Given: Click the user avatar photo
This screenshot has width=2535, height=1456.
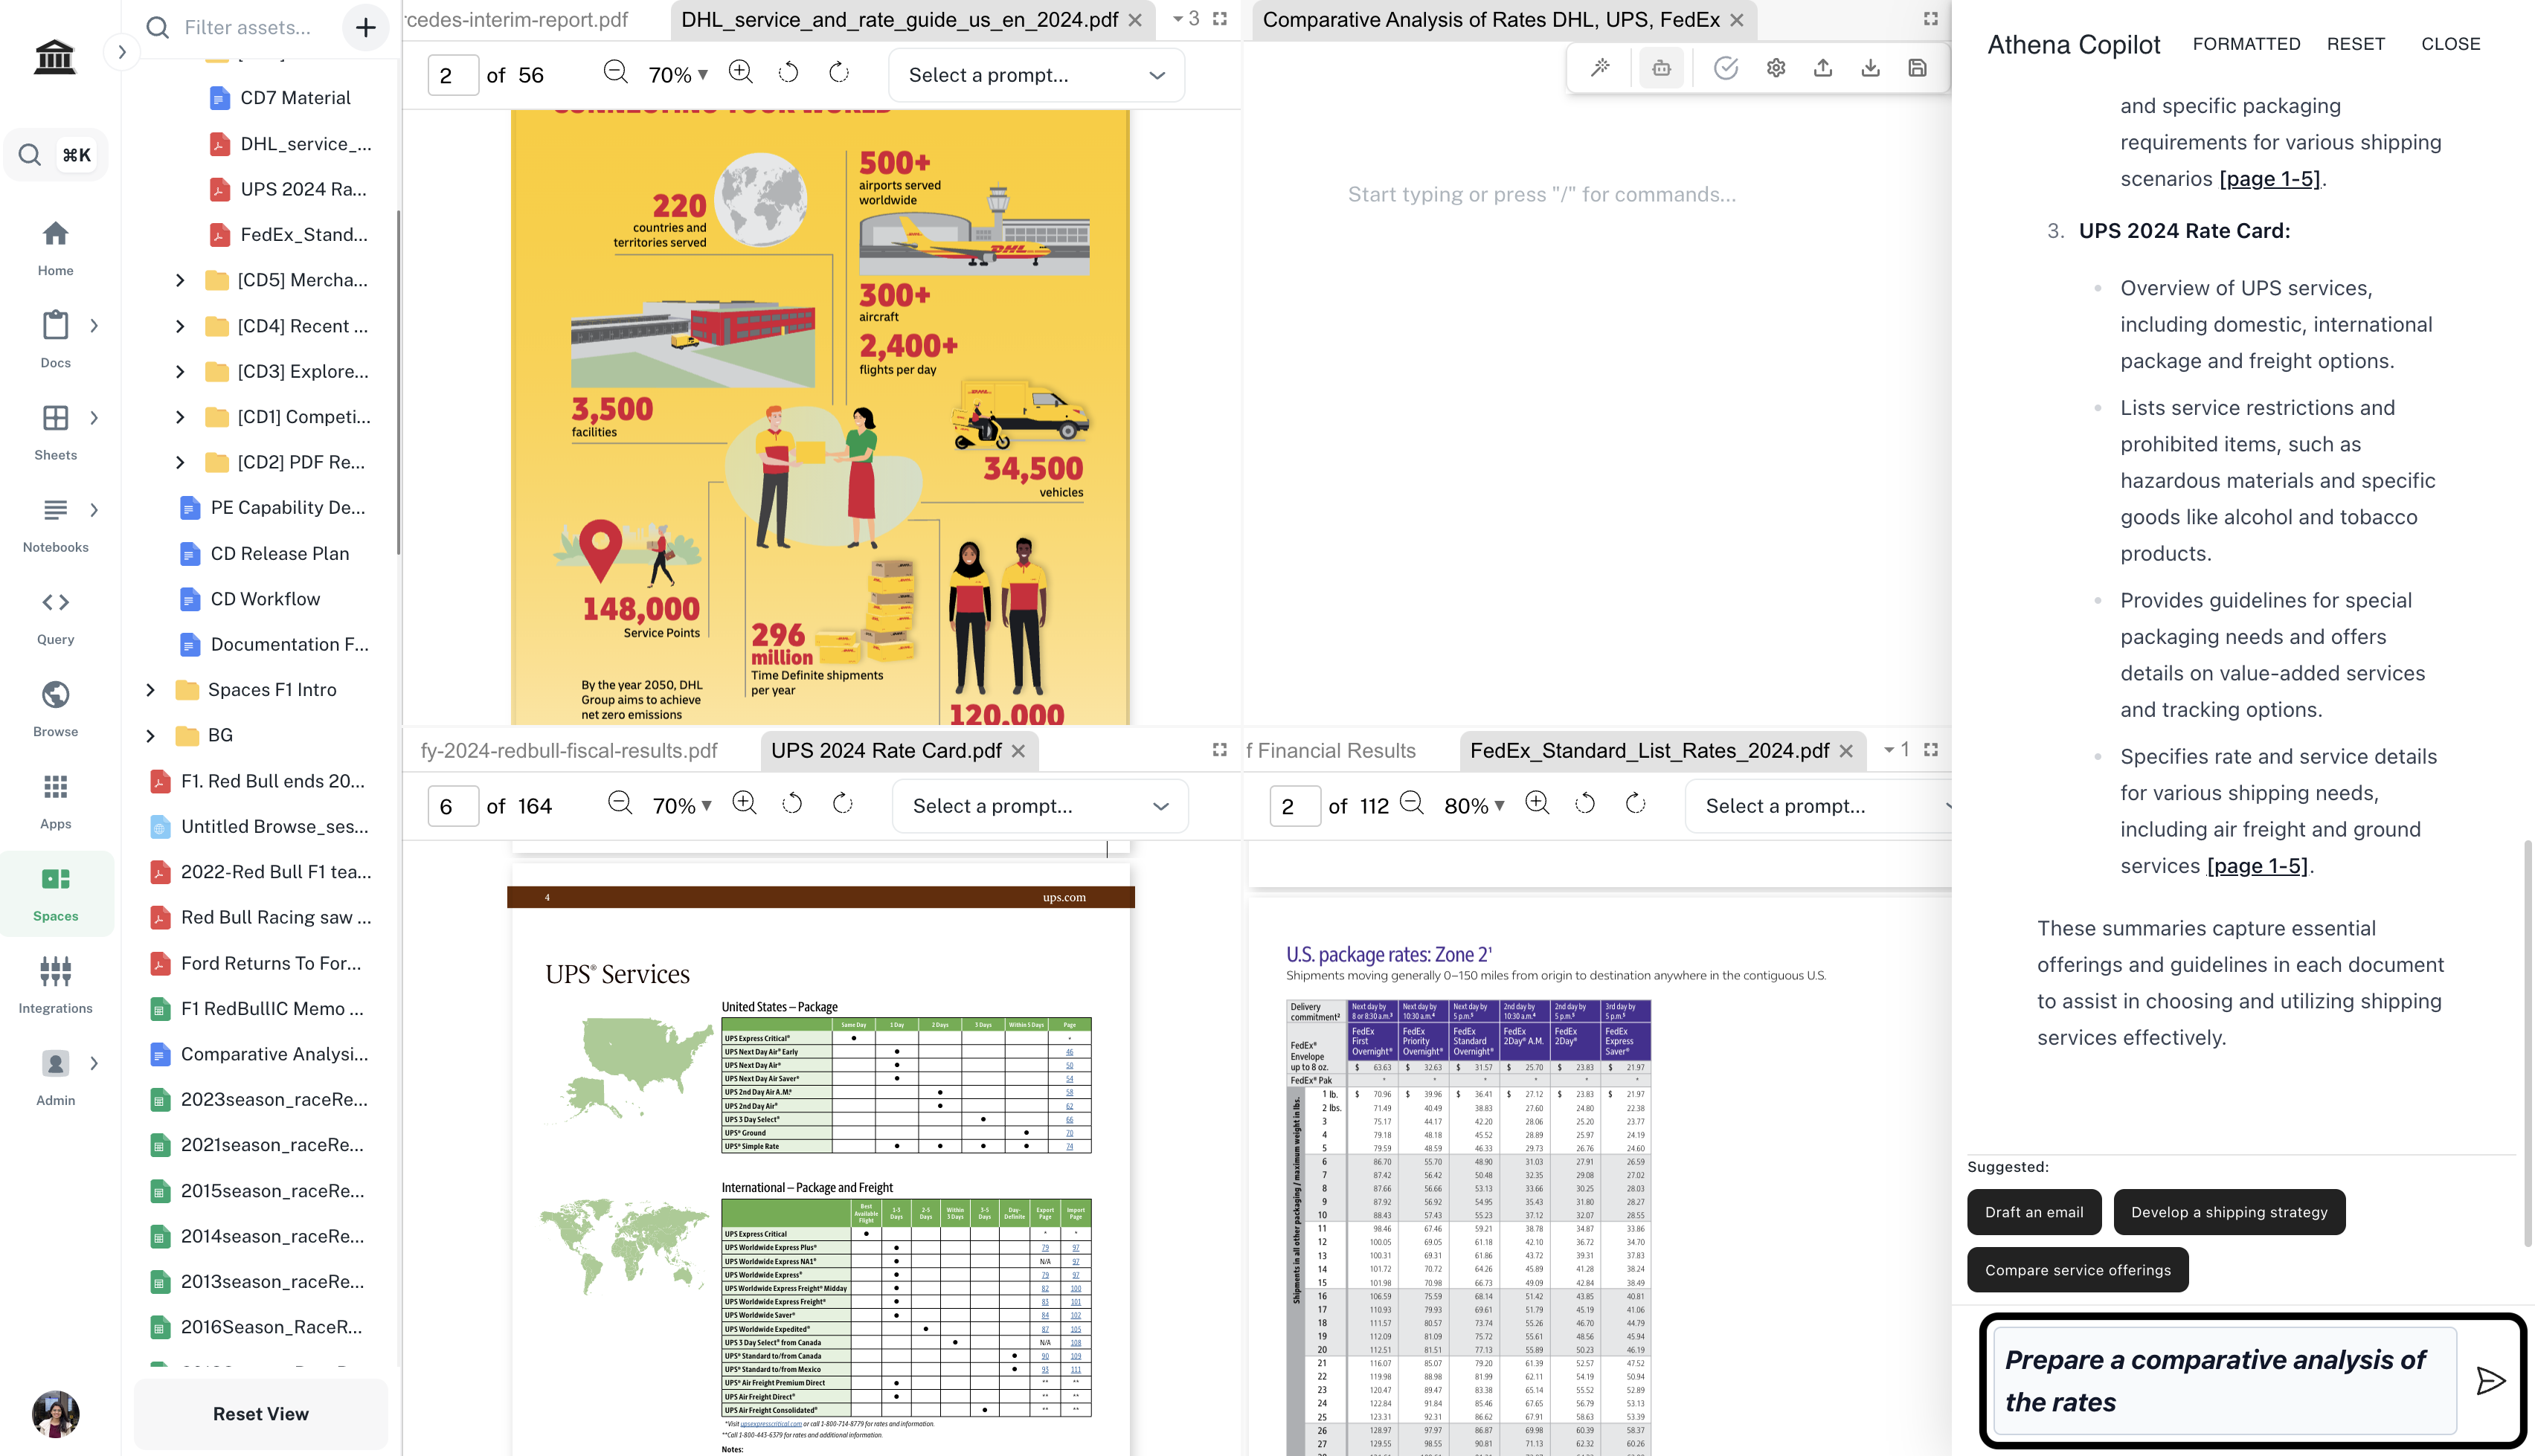Looking at the screenshot, I should click(x=55, y=1413).
